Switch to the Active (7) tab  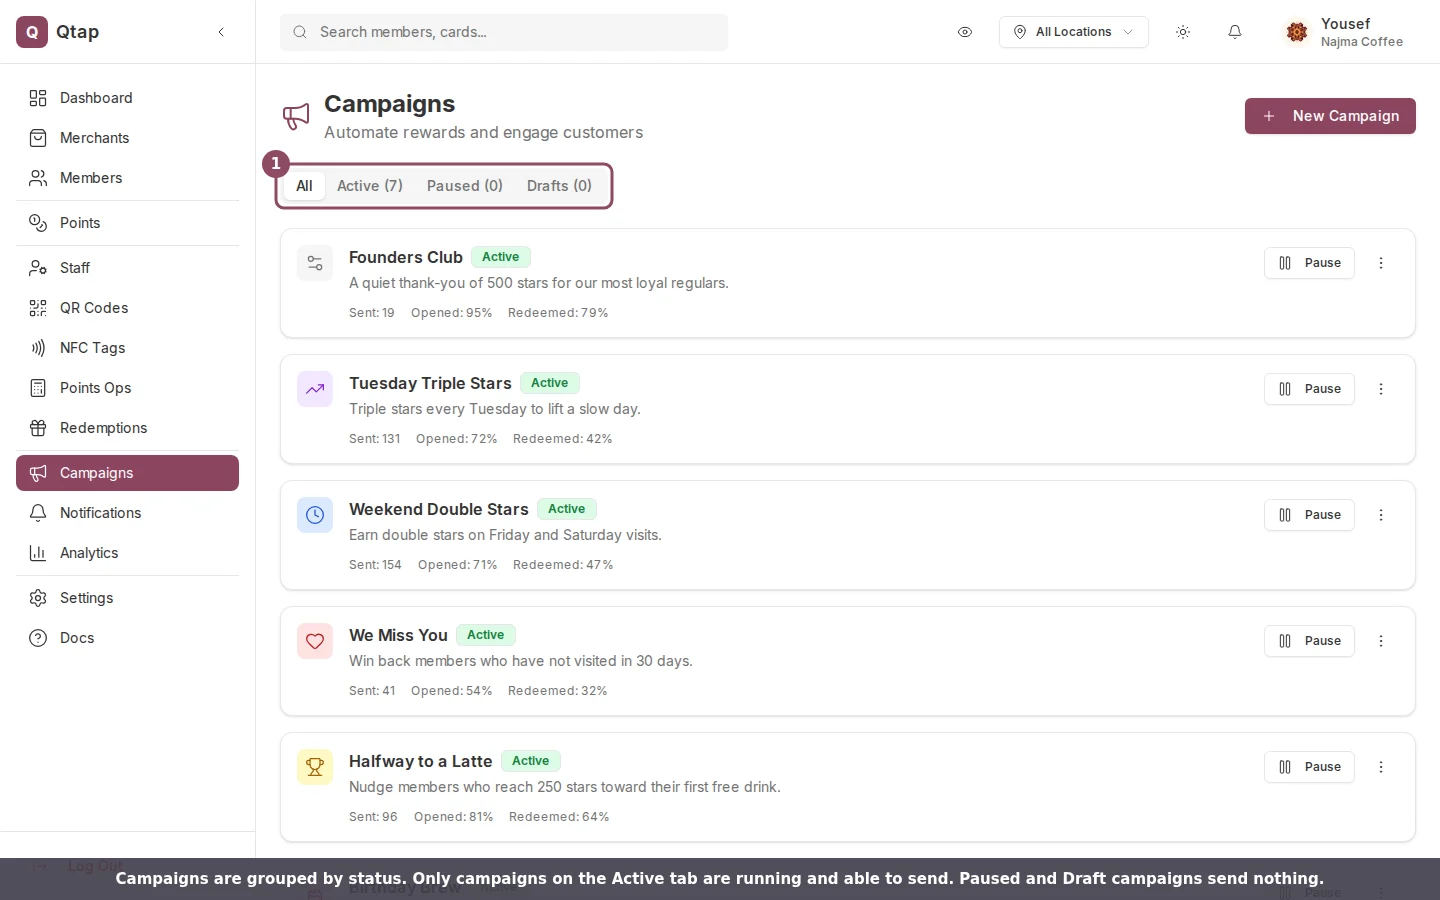coord(370,186)
